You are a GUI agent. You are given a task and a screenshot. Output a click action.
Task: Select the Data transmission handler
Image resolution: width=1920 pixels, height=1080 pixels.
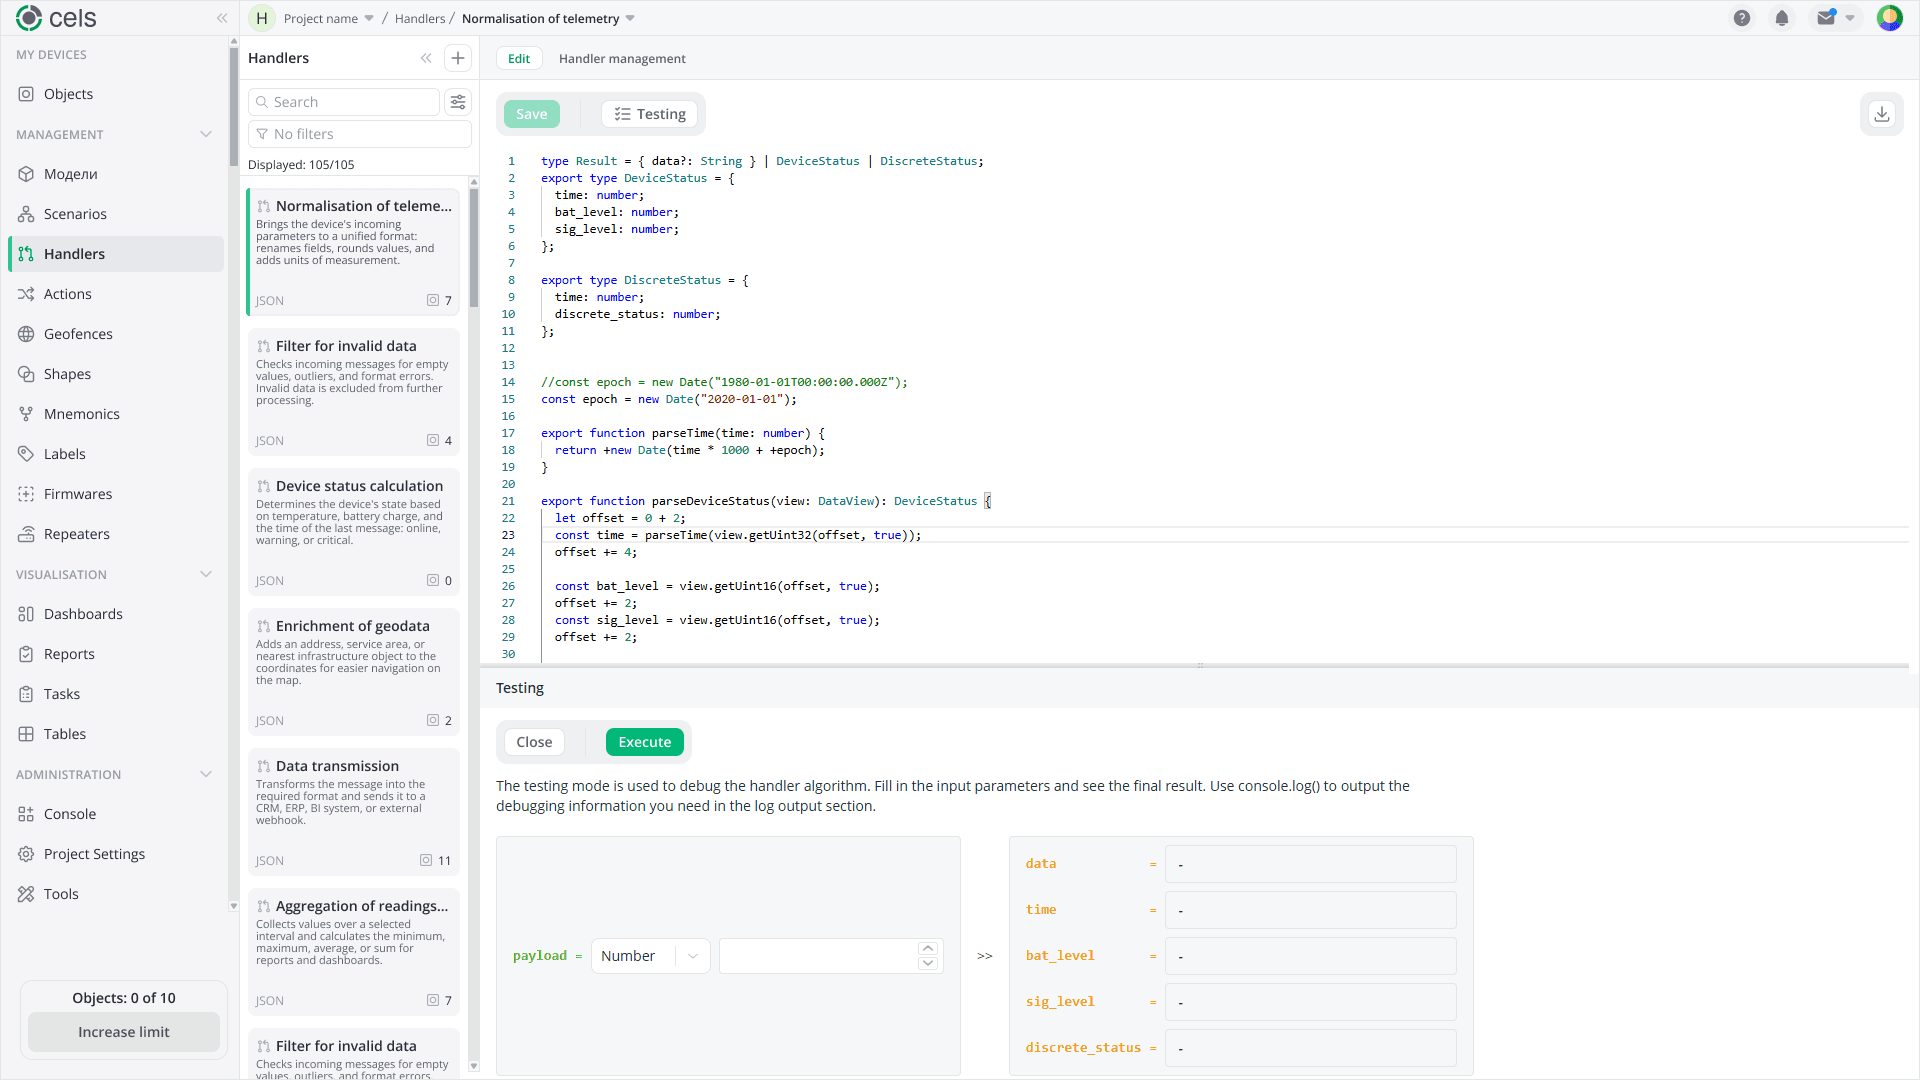pyautogui.click(x=354, y=812)
